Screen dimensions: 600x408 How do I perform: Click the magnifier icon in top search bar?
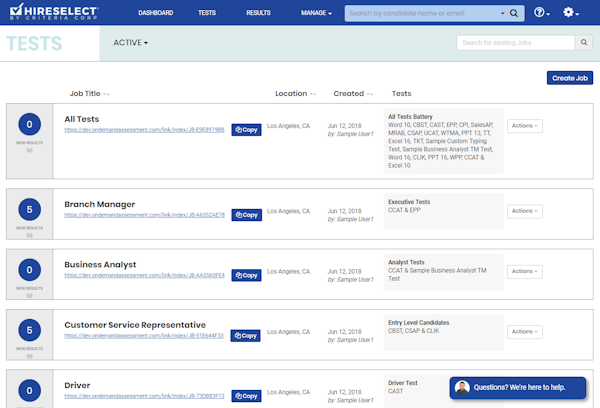click(x=513, y=14)
